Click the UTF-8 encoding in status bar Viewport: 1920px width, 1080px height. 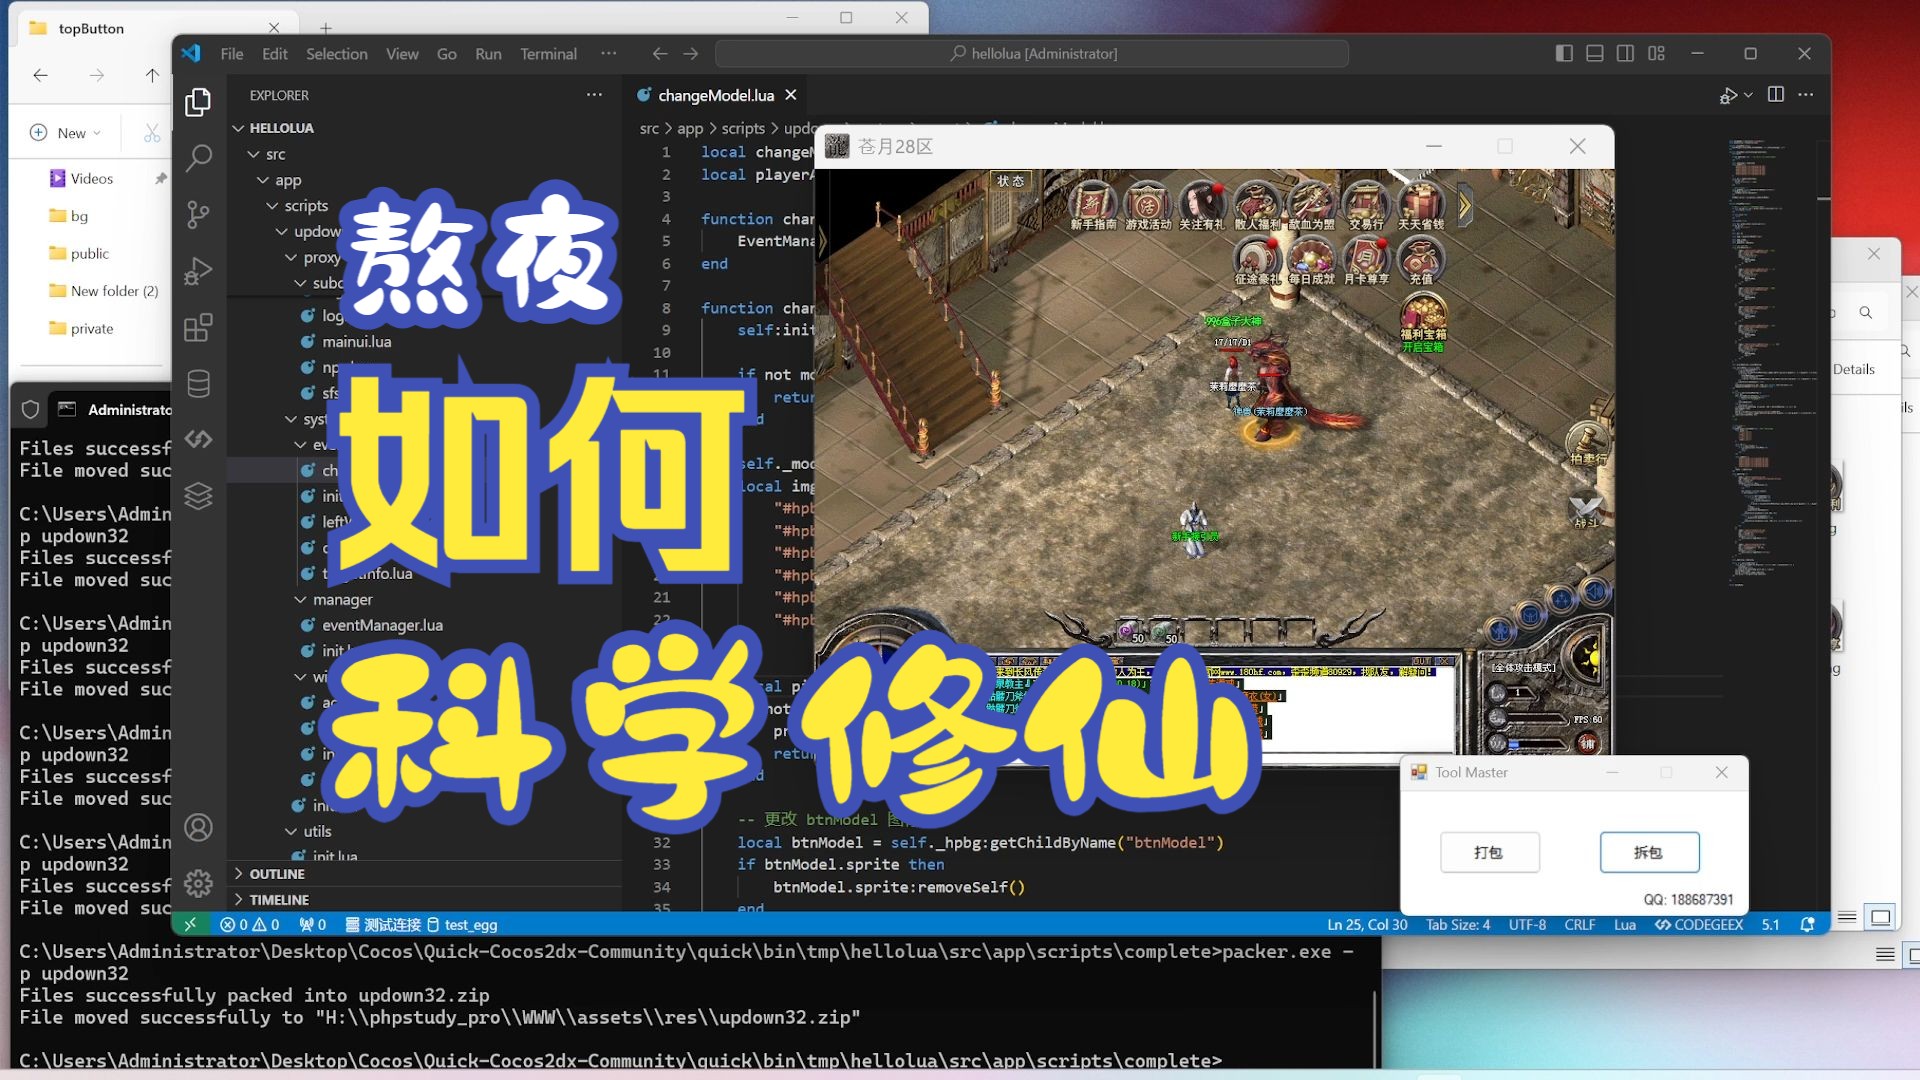(1528, 925)
